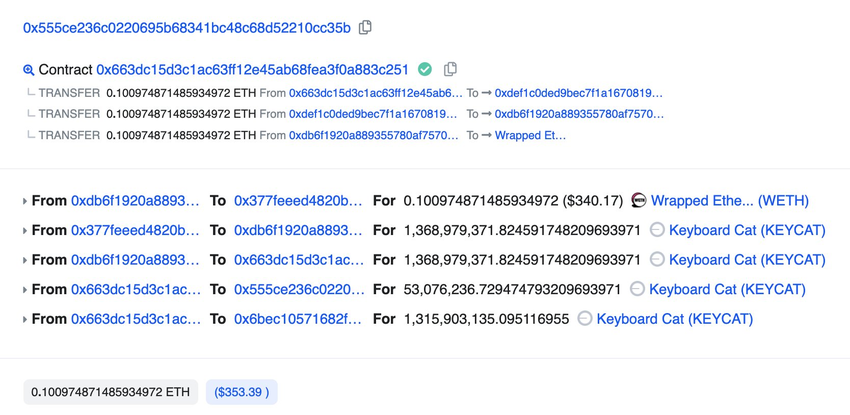Expand the last KEYCAT transfer row
The width and height of the screenshot is (850, 415).
click(x=25, y=320)
